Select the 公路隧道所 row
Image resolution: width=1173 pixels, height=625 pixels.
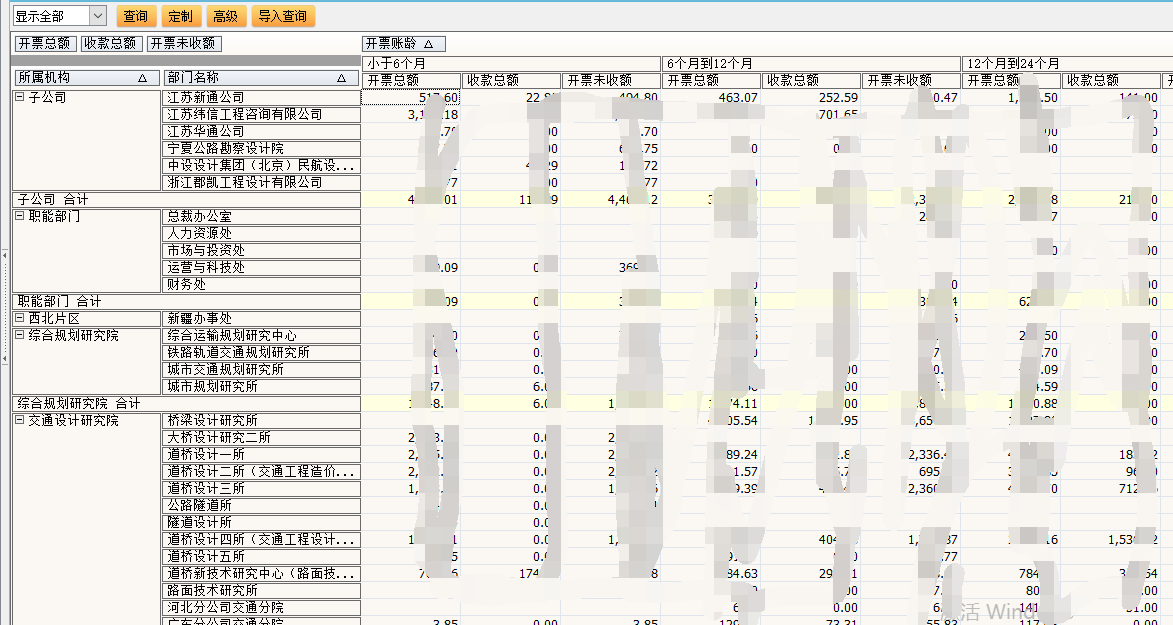point(261,505)
